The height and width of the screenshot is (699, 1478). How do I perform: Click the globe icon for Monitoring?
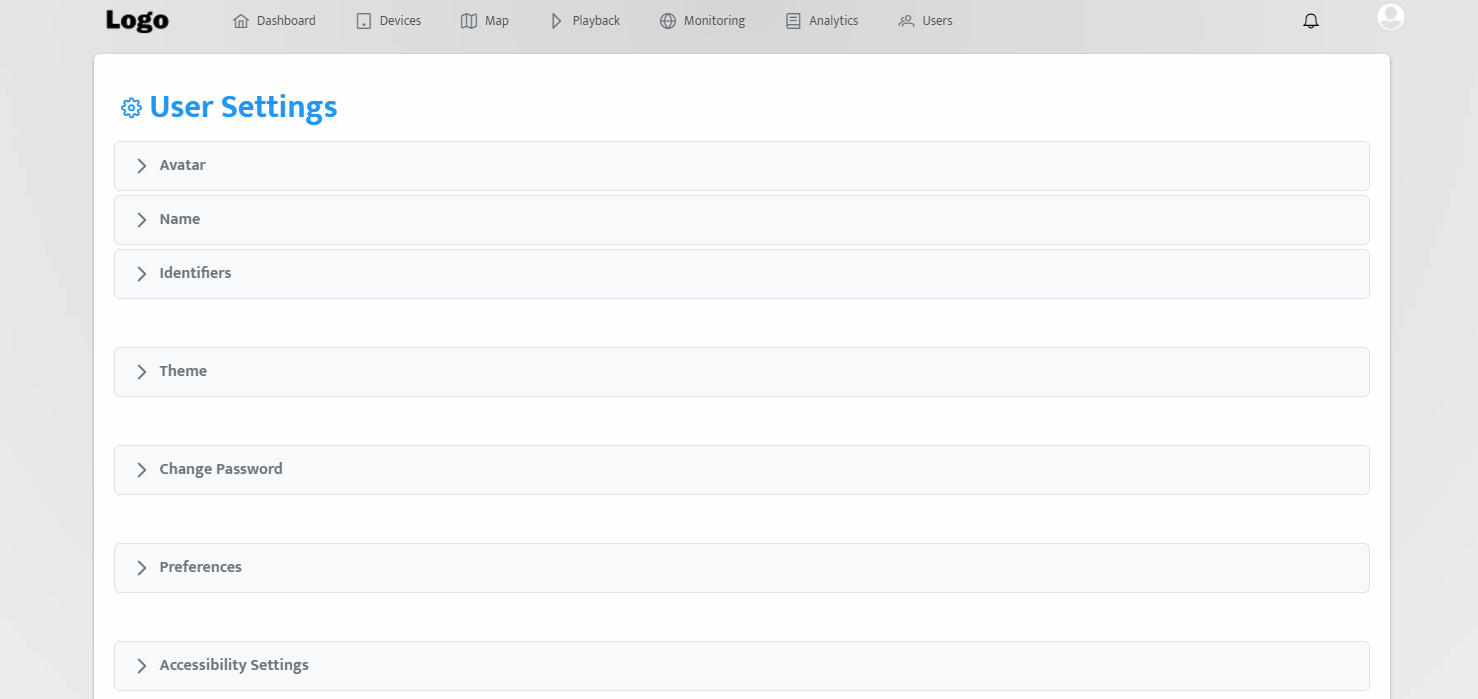(668, 21)
